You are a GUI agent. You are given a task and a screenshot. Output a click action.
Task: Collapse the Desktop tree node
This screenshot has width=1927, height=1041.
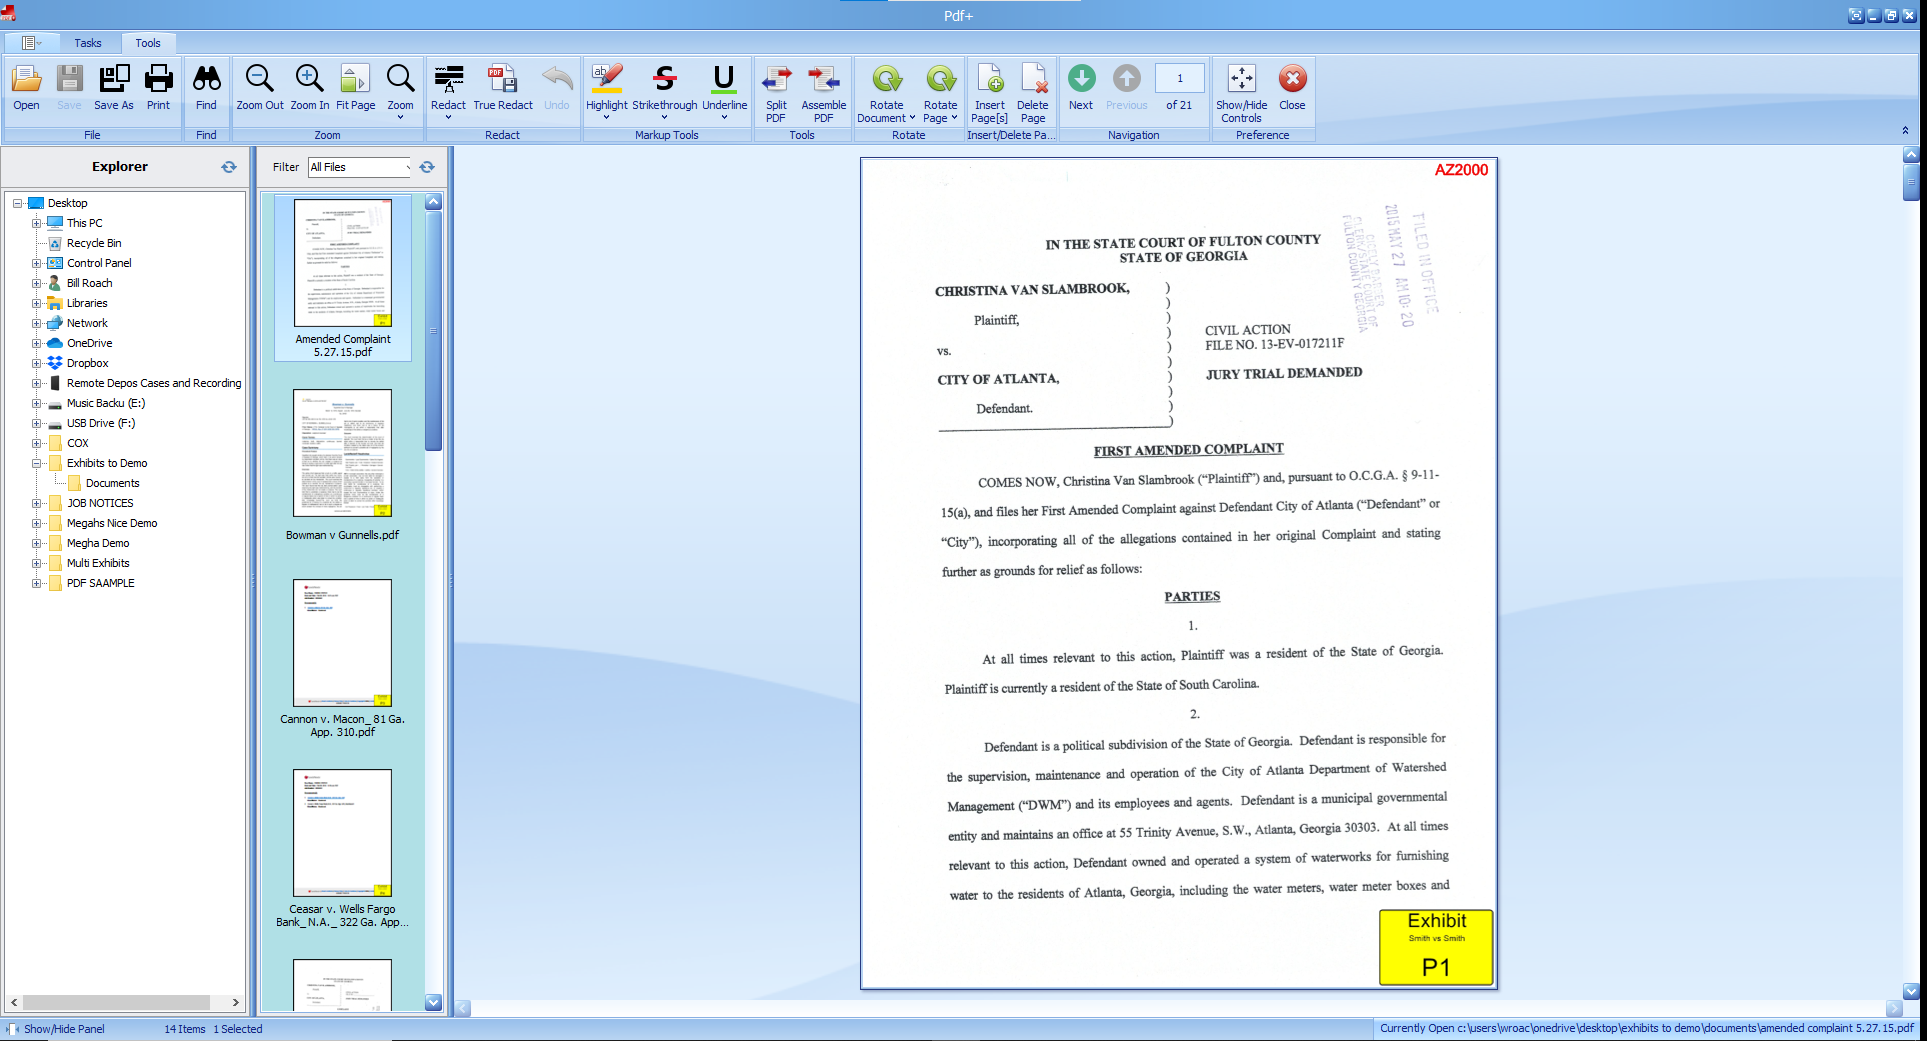[17, 203]
